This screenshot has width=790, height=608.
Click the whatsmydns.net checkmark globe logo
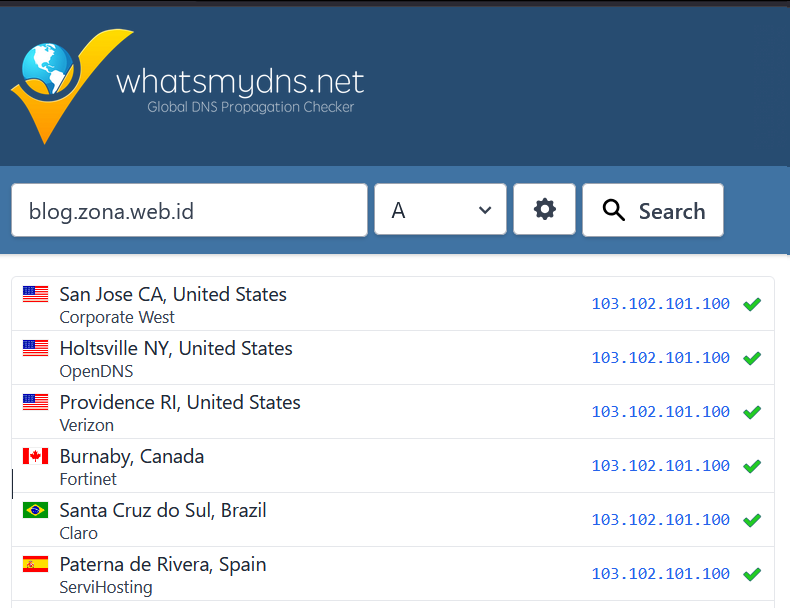coord(71,86)
